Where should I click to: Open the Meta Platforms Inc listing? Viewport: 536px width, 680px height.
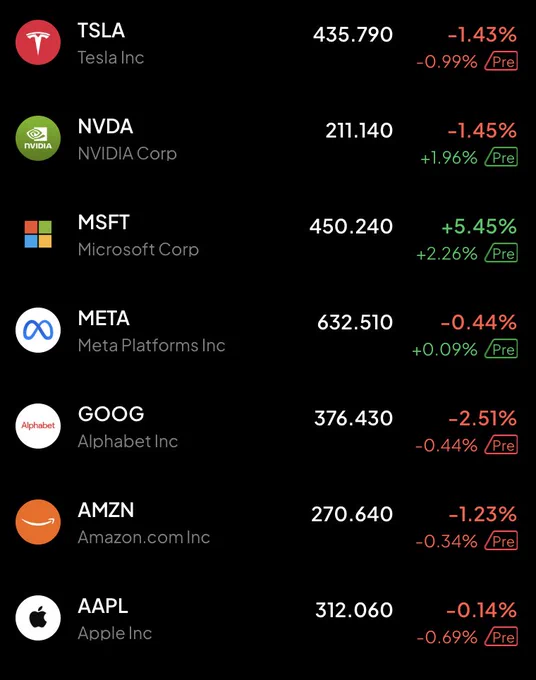pyautogui.click(x=152, y=346)
